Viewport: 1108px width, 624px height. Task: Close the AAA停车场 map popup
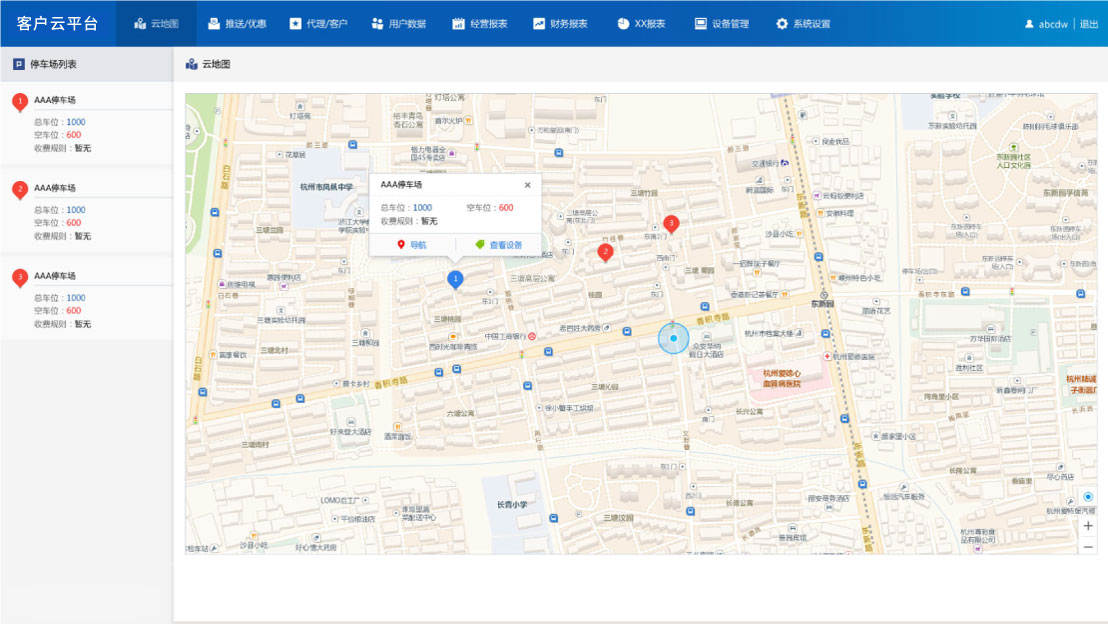pyautogui.click(x=527, y=185)
